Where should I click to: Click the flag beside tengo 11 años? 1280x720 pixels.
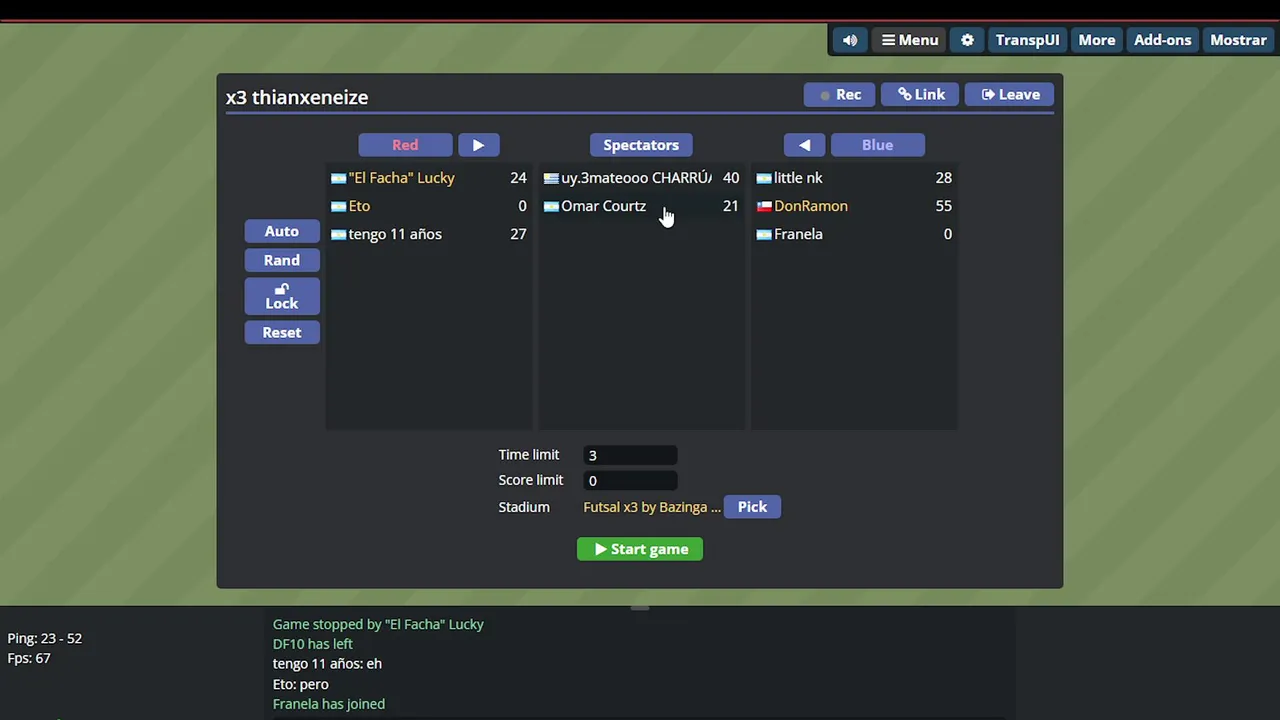coord(338,234)
